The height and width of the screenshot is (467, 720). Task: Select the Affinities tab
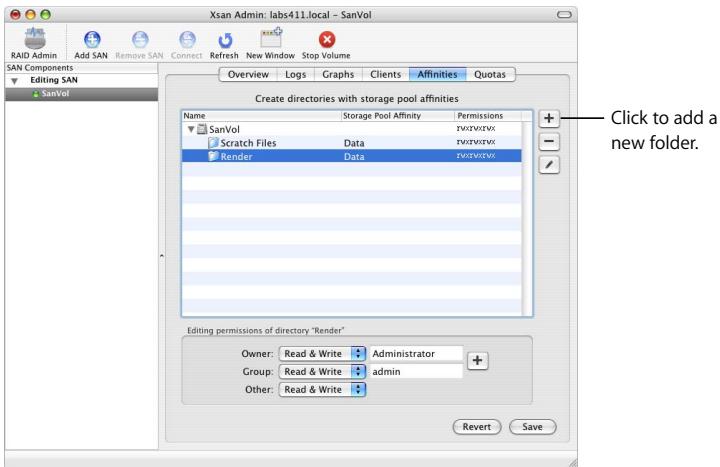coord(438,74)
